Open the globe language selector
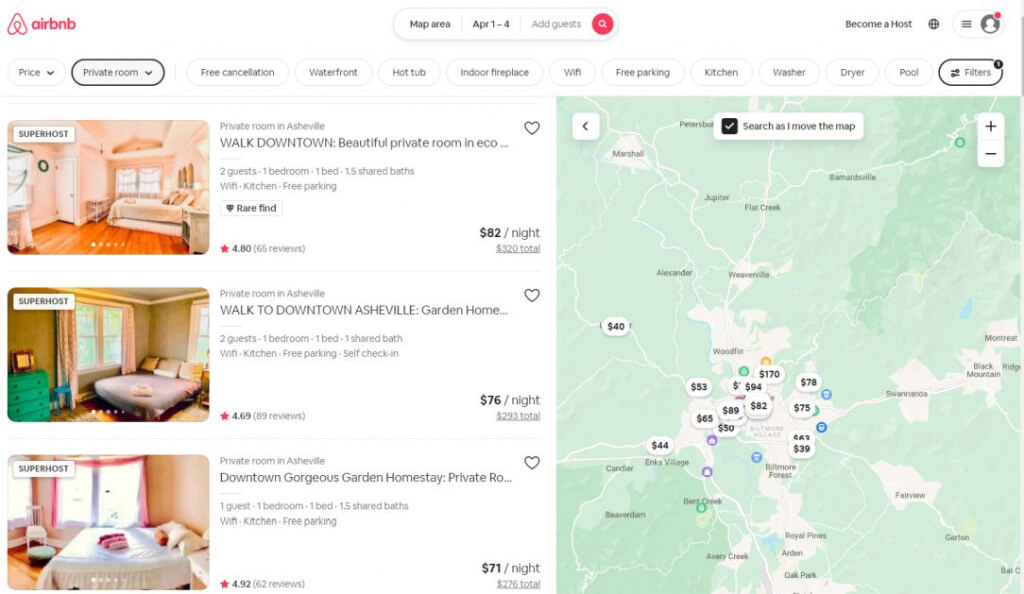Viewport: 1024px width, 594px height. (x=933, y=24)
